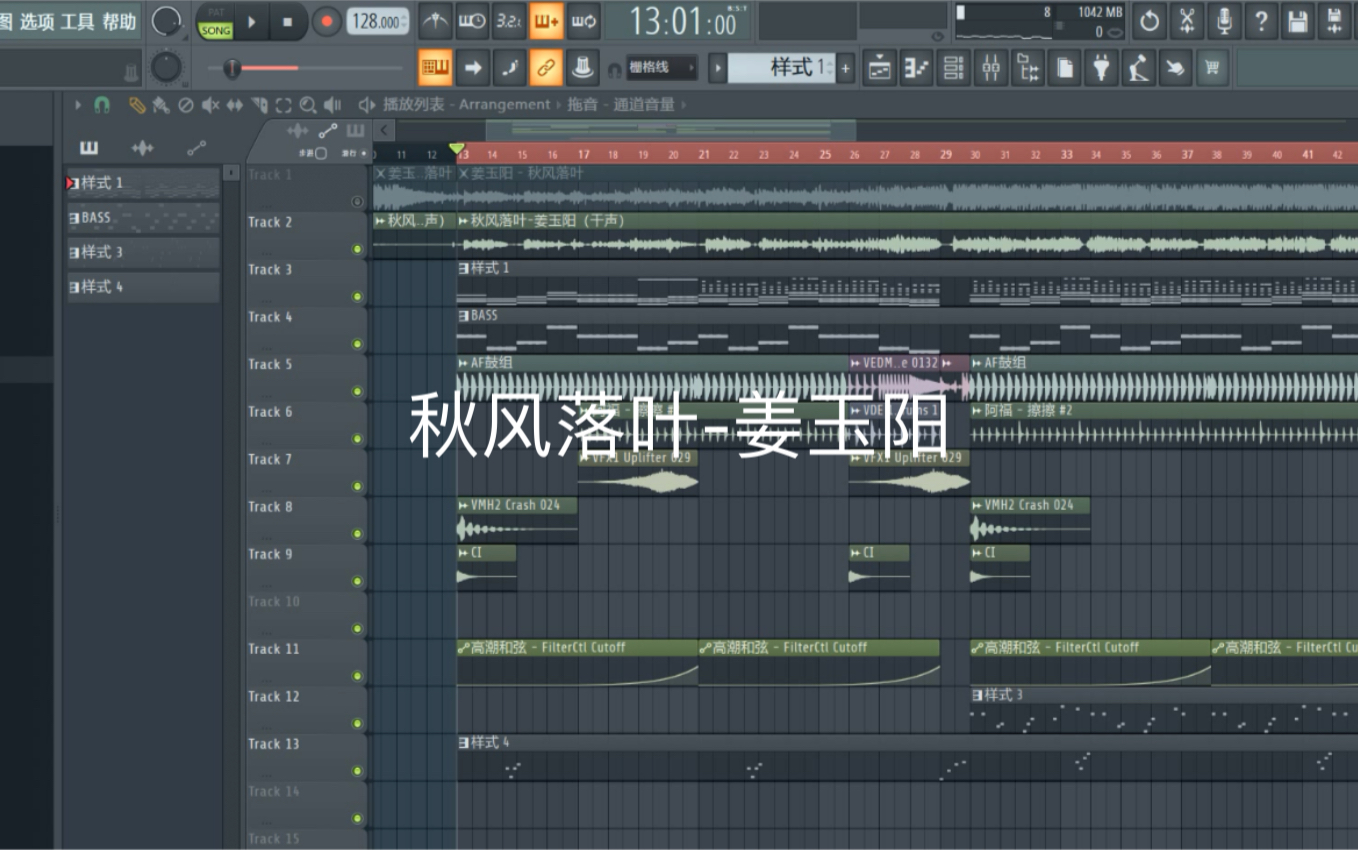Viewport: 1358px width, 850px height.
Task: Select the paint brush tool in playlist
Action: (160, 104)
